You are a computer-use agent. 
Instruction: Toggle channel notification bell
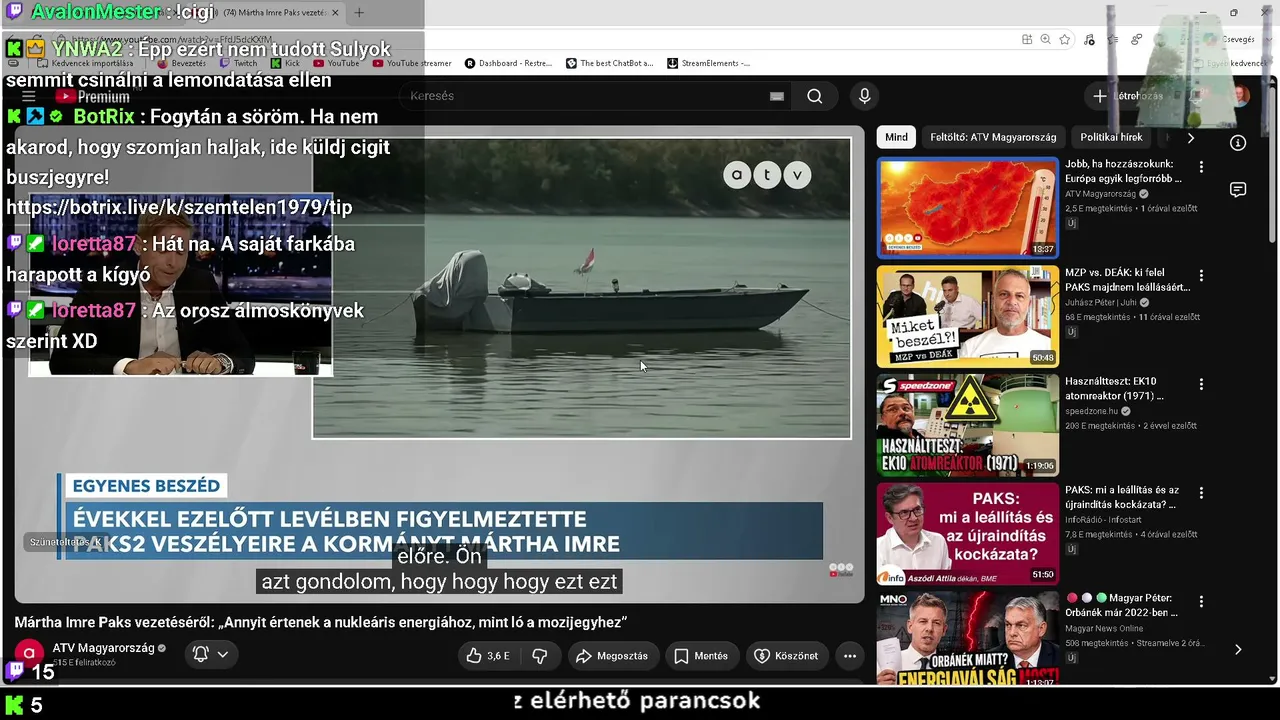pos(200,654)
